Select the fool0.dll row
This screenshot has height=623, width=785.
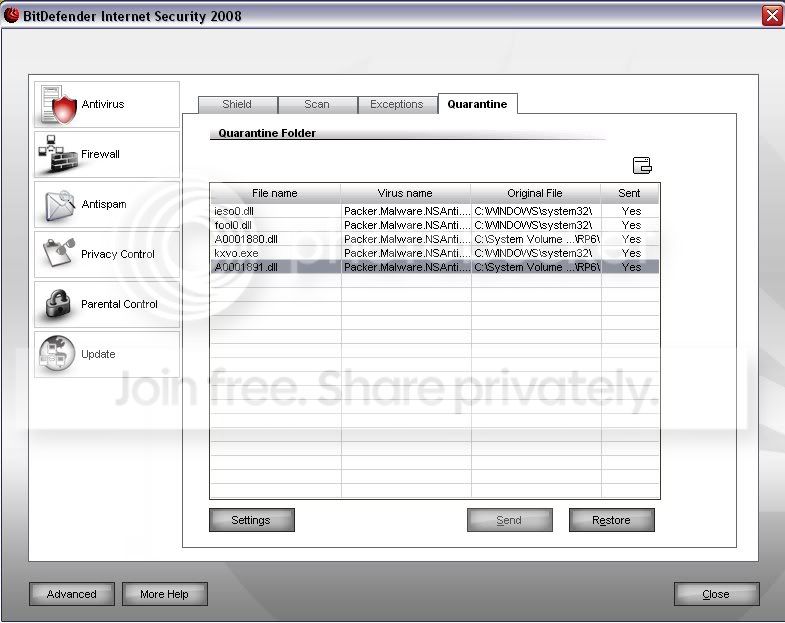[435, 225]
